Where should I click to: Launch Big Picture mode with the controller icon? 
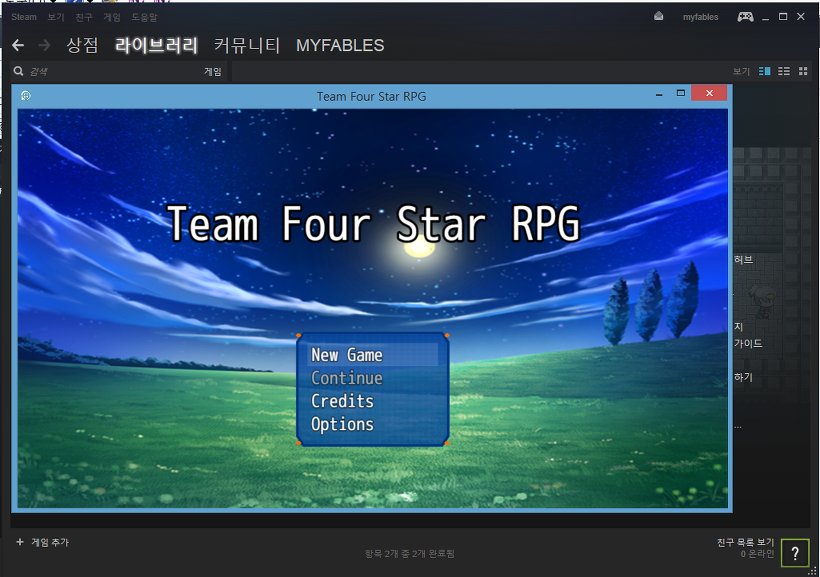[x=745, y=17]
